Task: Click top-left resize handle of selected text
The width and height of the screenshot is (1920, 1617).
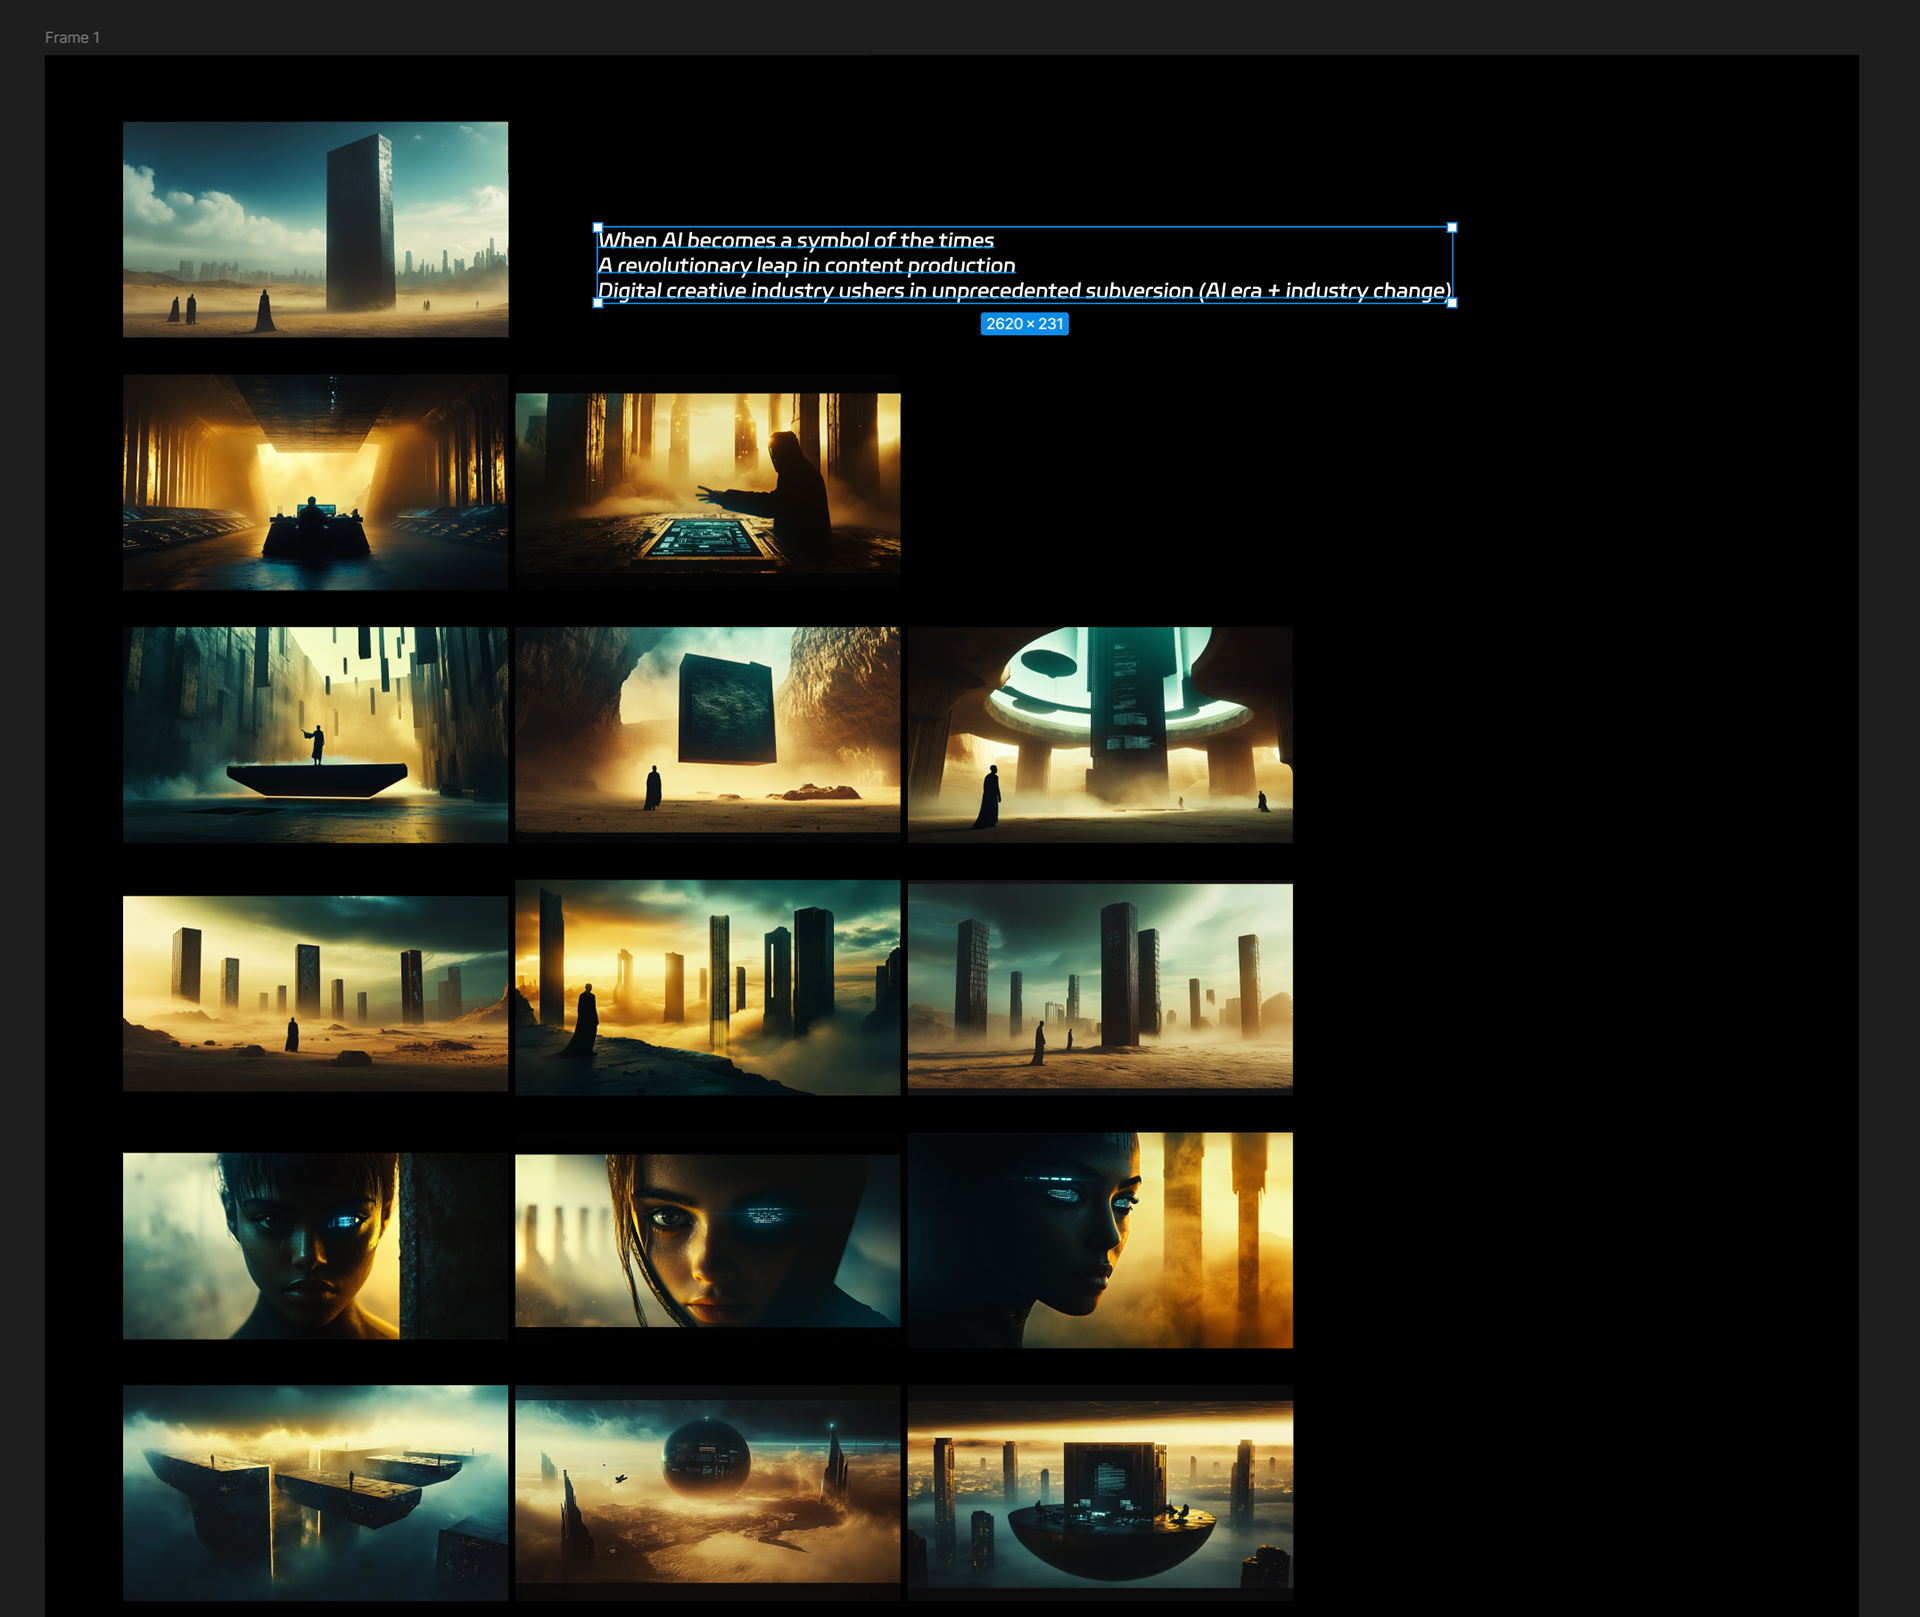Action: tap(598, 228)
